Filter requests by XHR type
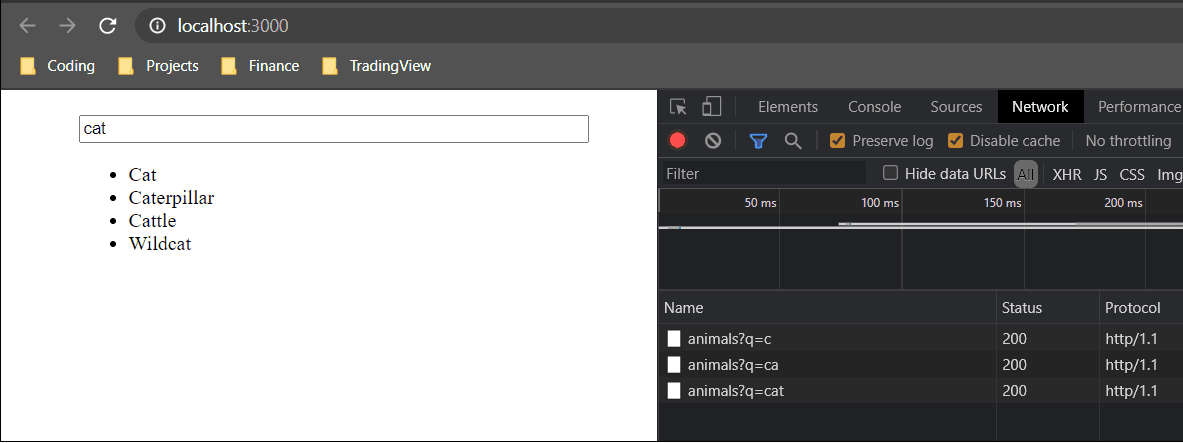1183x443 pixels. coord(1067,174)
